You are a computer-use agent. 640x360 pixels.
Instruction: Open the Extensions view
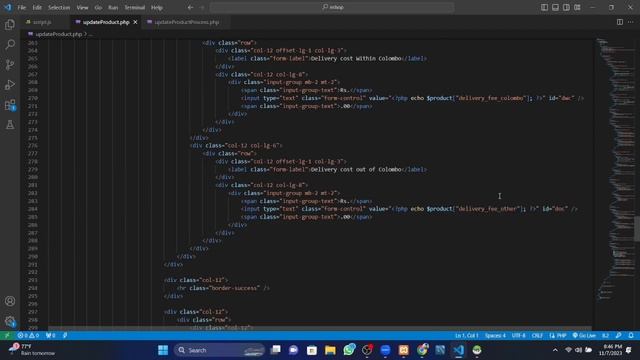(10, 105)
